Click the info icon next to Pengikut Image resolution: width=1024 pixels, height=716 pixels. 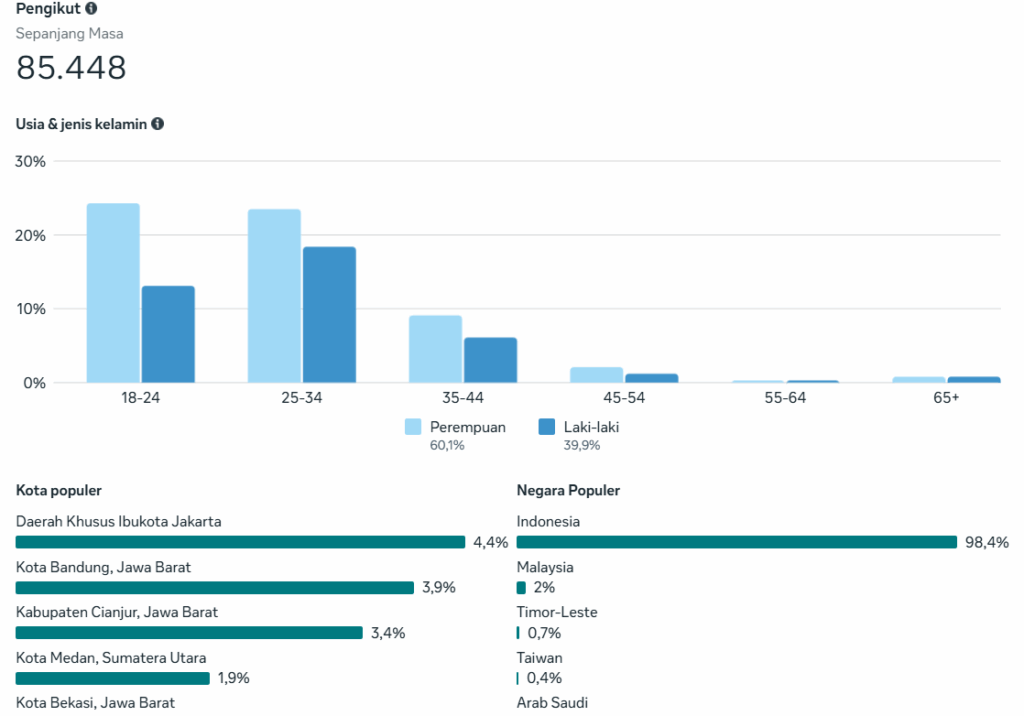click(x=91, y=8)
